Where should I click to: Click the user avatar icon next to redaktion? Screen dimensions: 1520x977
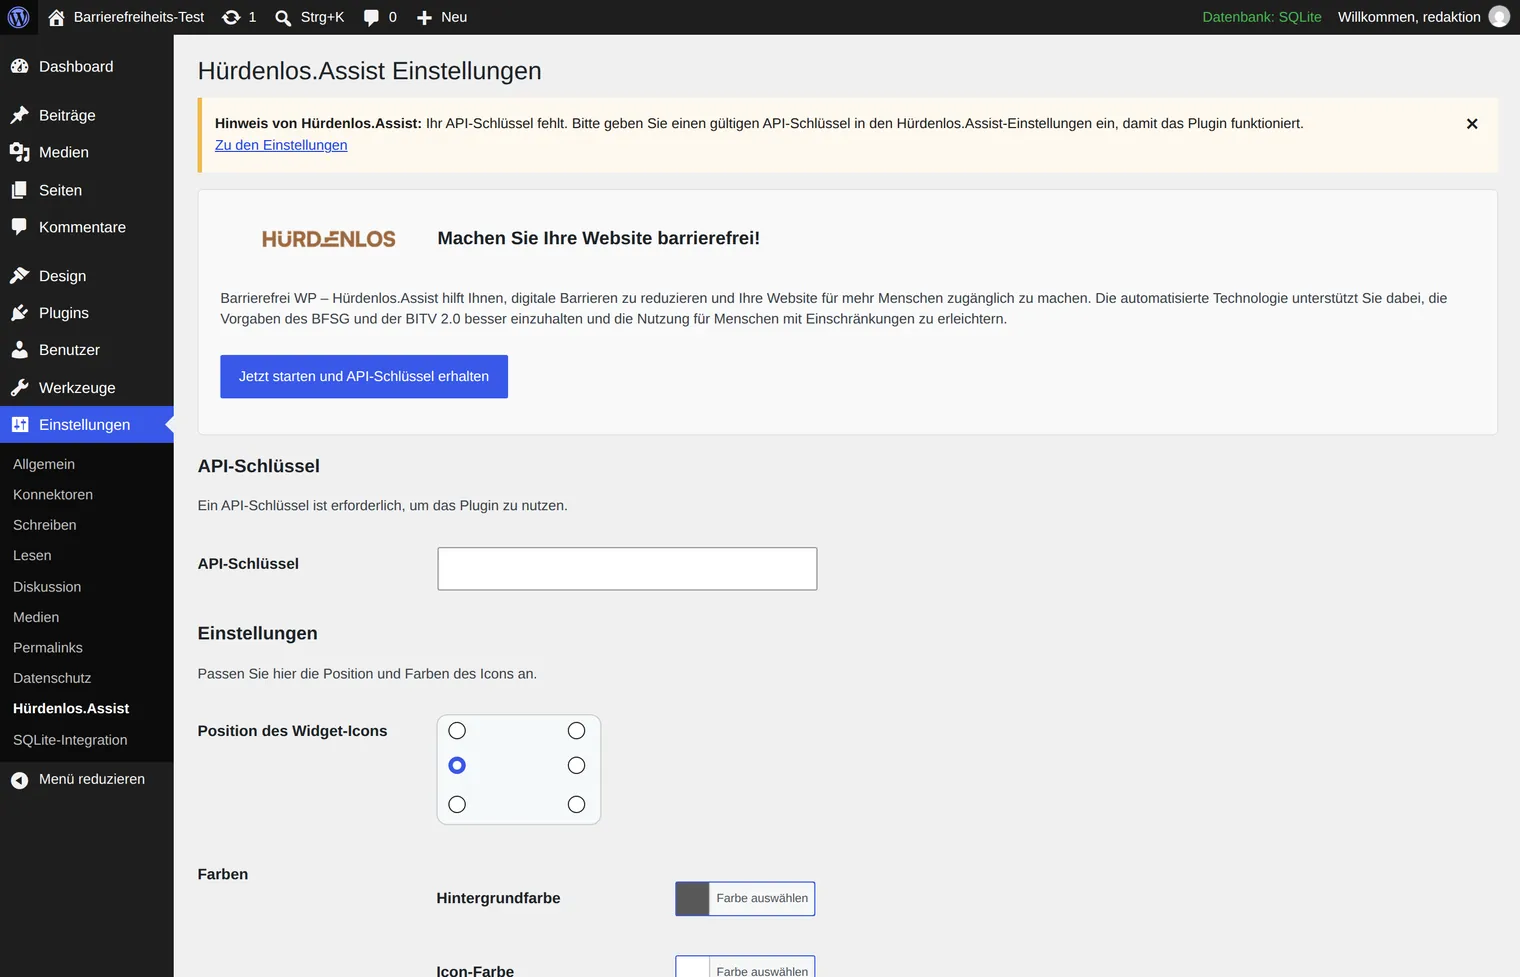coord(1499,17)
